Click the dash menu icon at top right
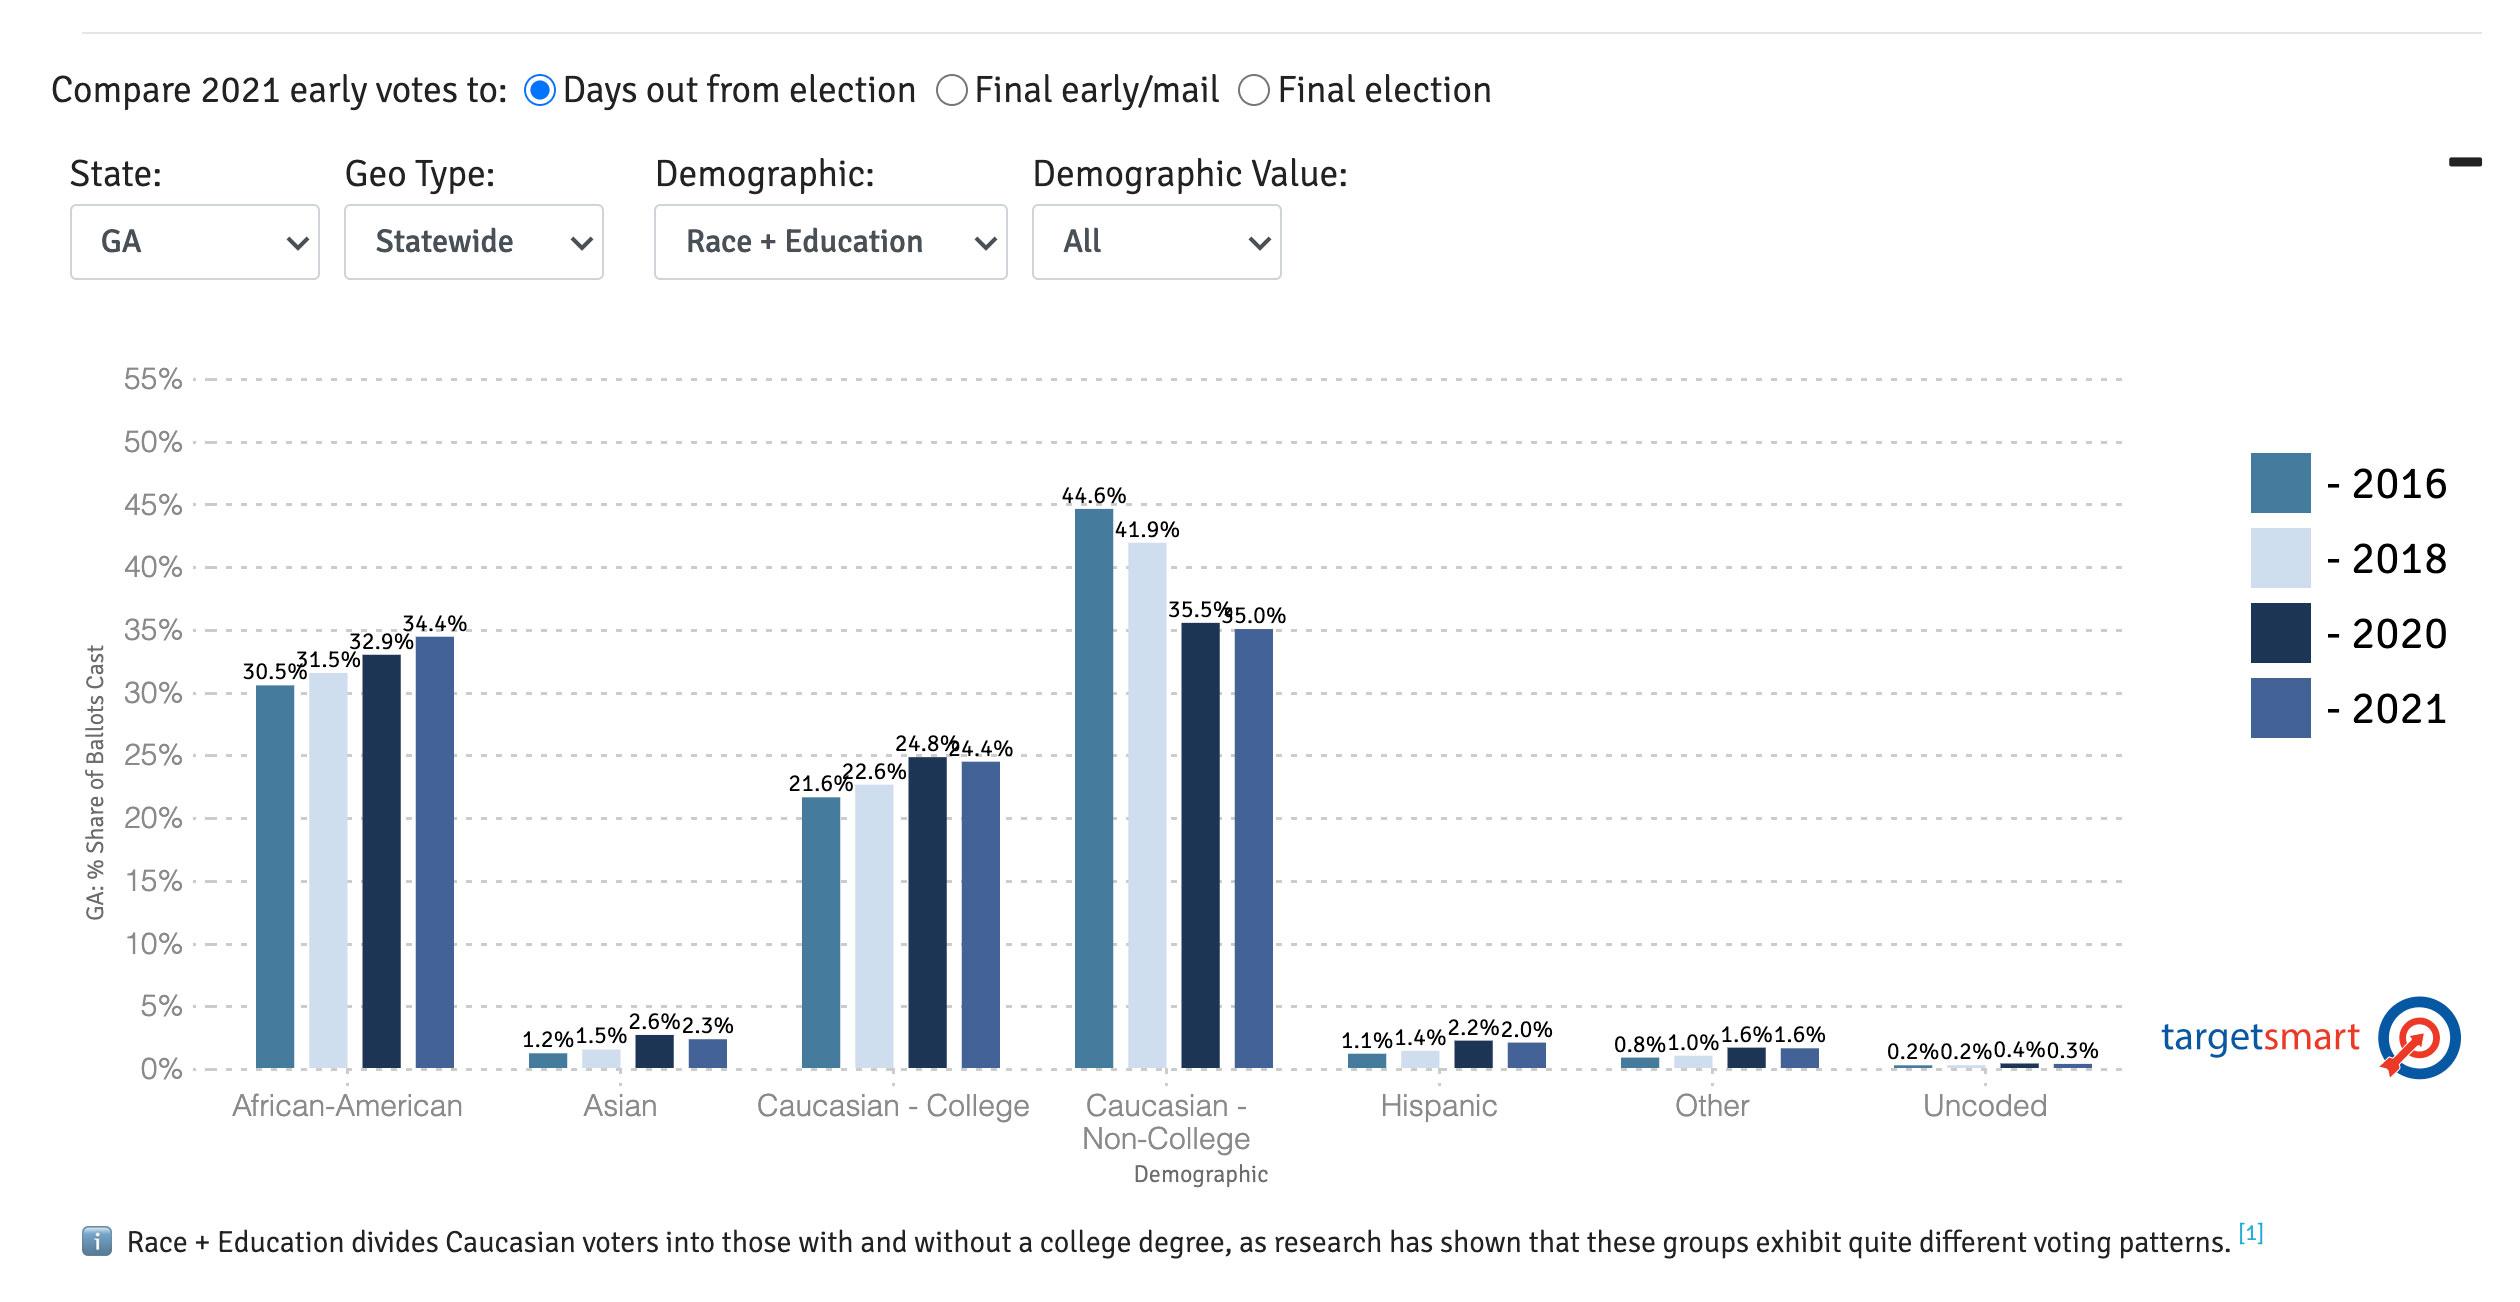Screen dimensions: 2520x1302 pos(2465,162)
